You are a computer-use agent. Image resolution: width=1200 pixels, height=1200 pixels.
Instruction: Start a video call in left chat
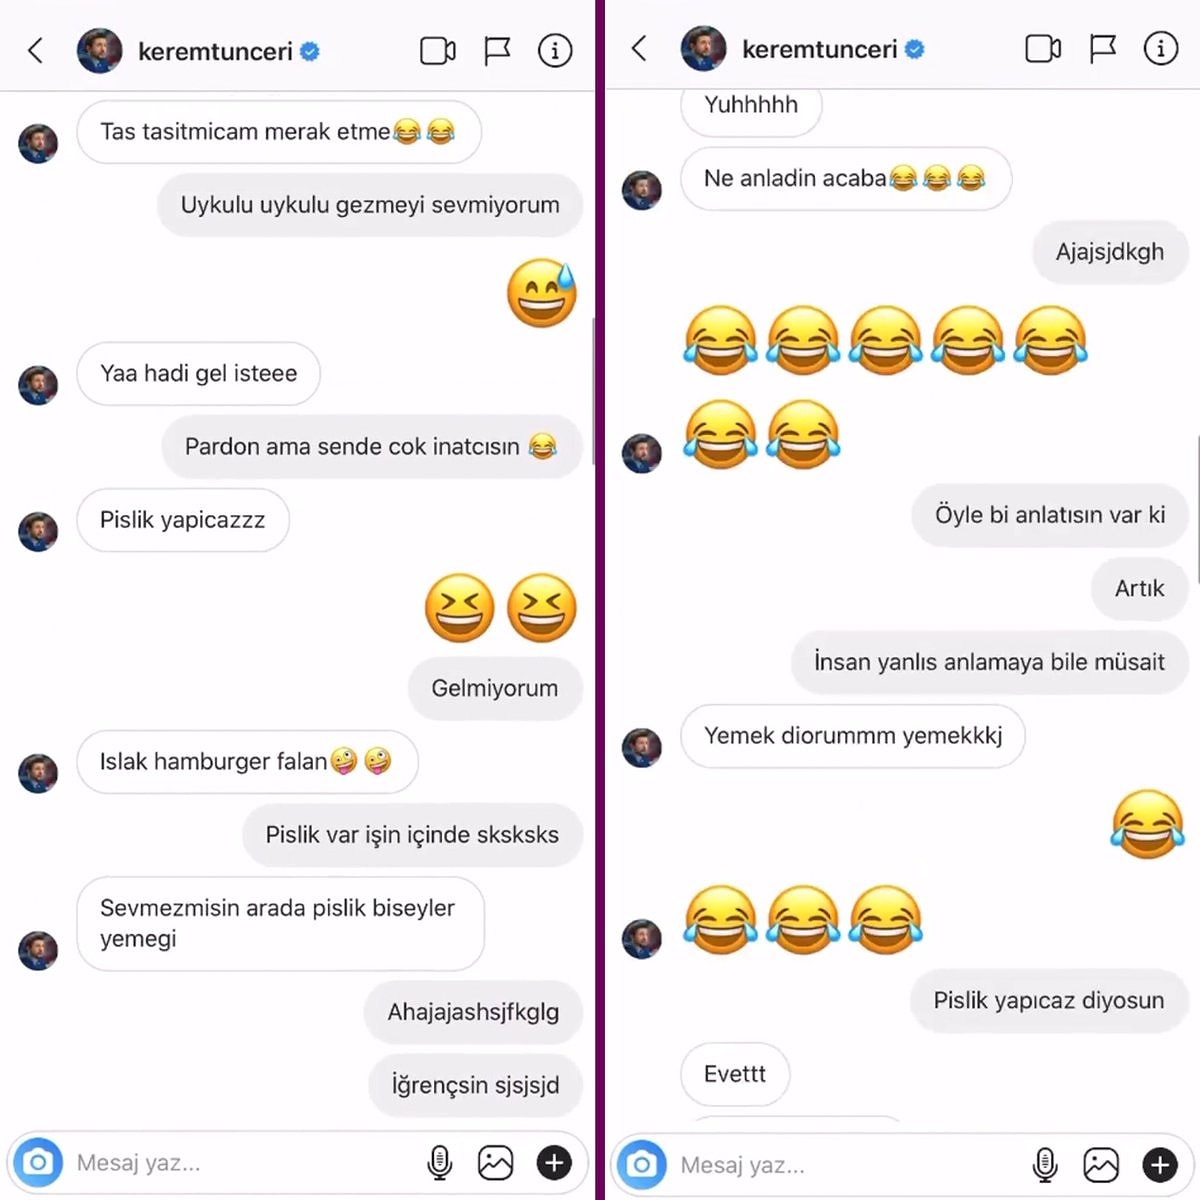(x=438, y=50)
